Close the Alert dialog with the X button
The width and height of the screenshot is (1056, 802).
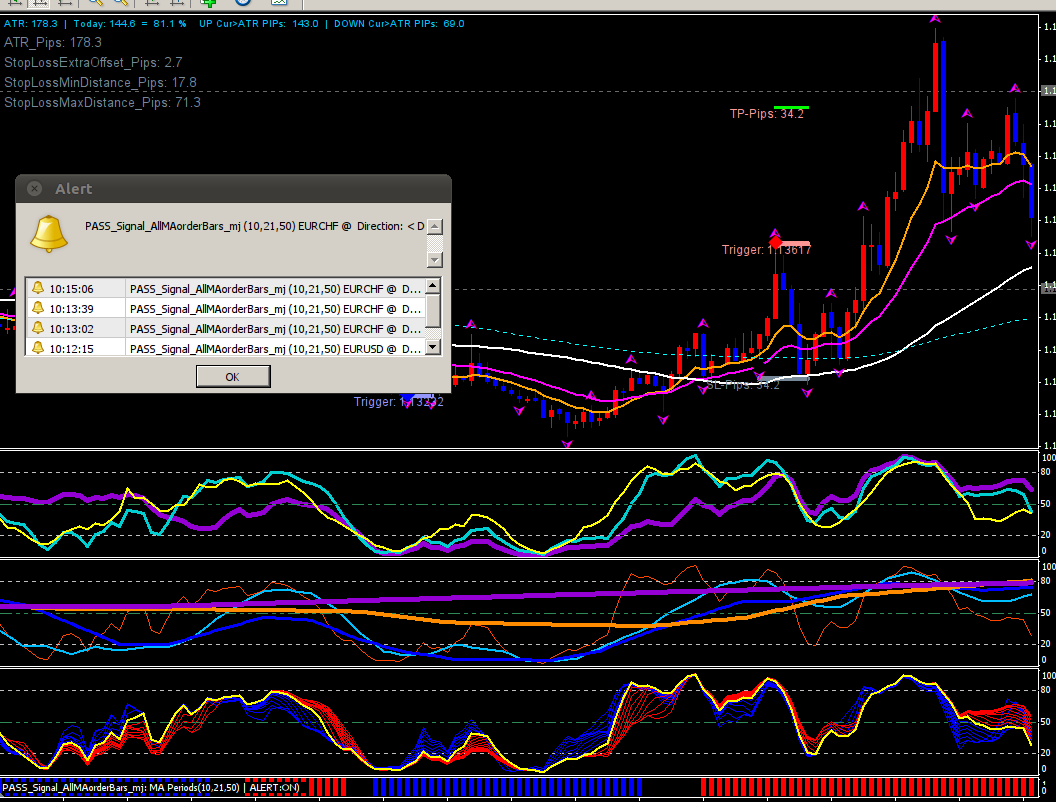(x=34, y=189)
